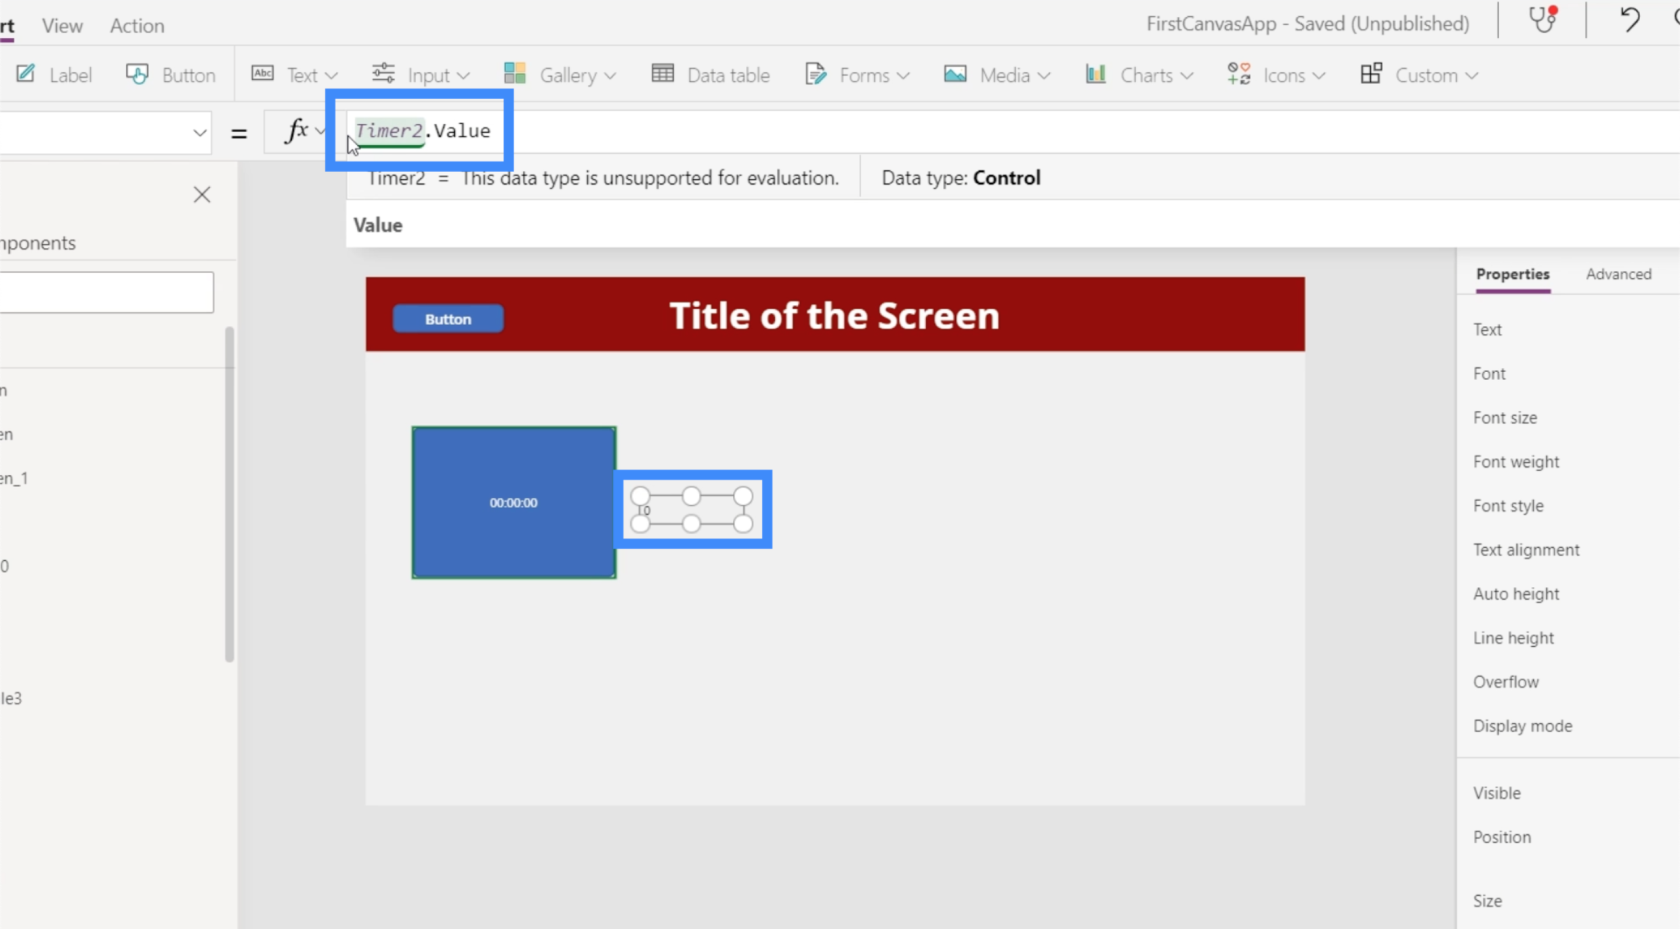Expand the Forms dropdown arrow
This screenshot has height=929, width=1680.
[x=903, y=76]
